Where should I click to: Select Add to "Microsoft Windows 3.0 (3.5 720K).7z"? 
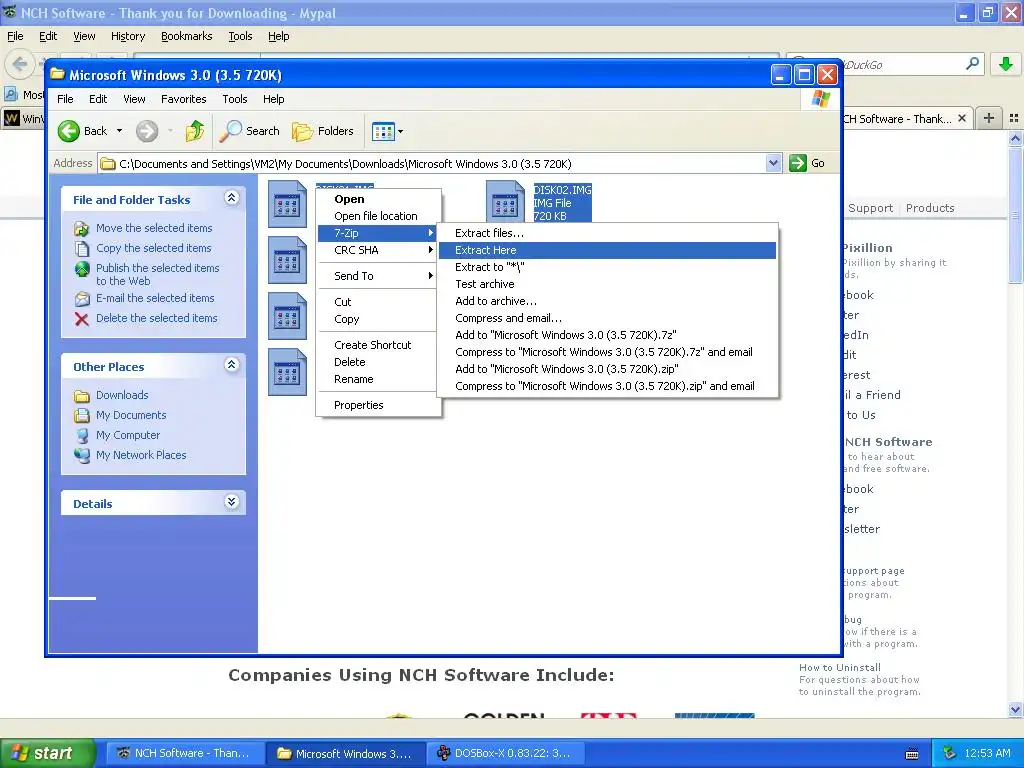[x=607, y=335]
